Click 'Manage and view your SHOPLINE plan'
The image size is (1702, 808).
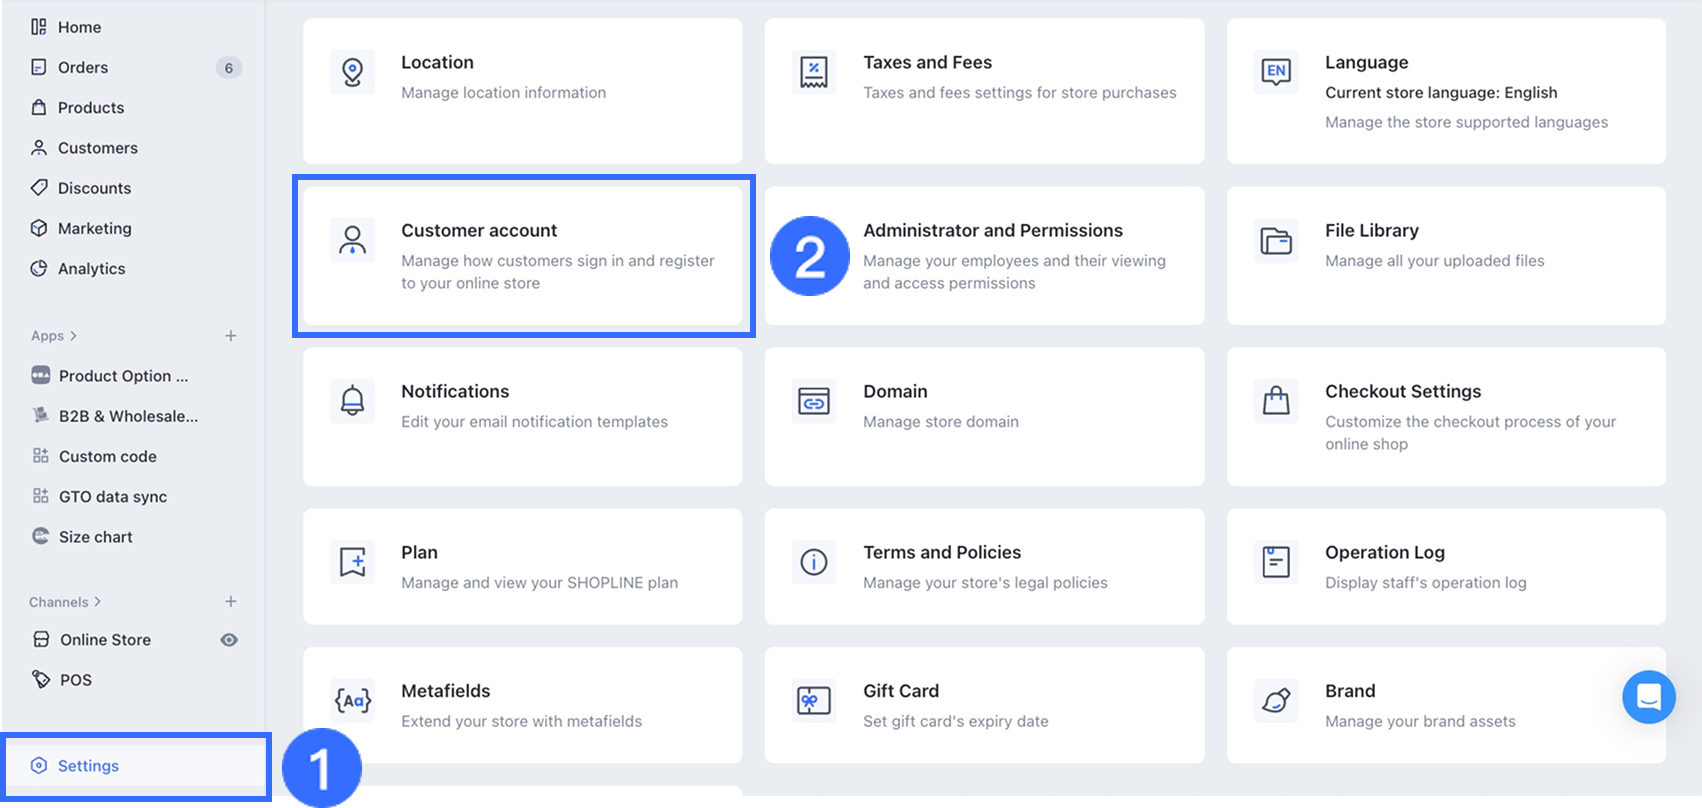tap(540, 583)
